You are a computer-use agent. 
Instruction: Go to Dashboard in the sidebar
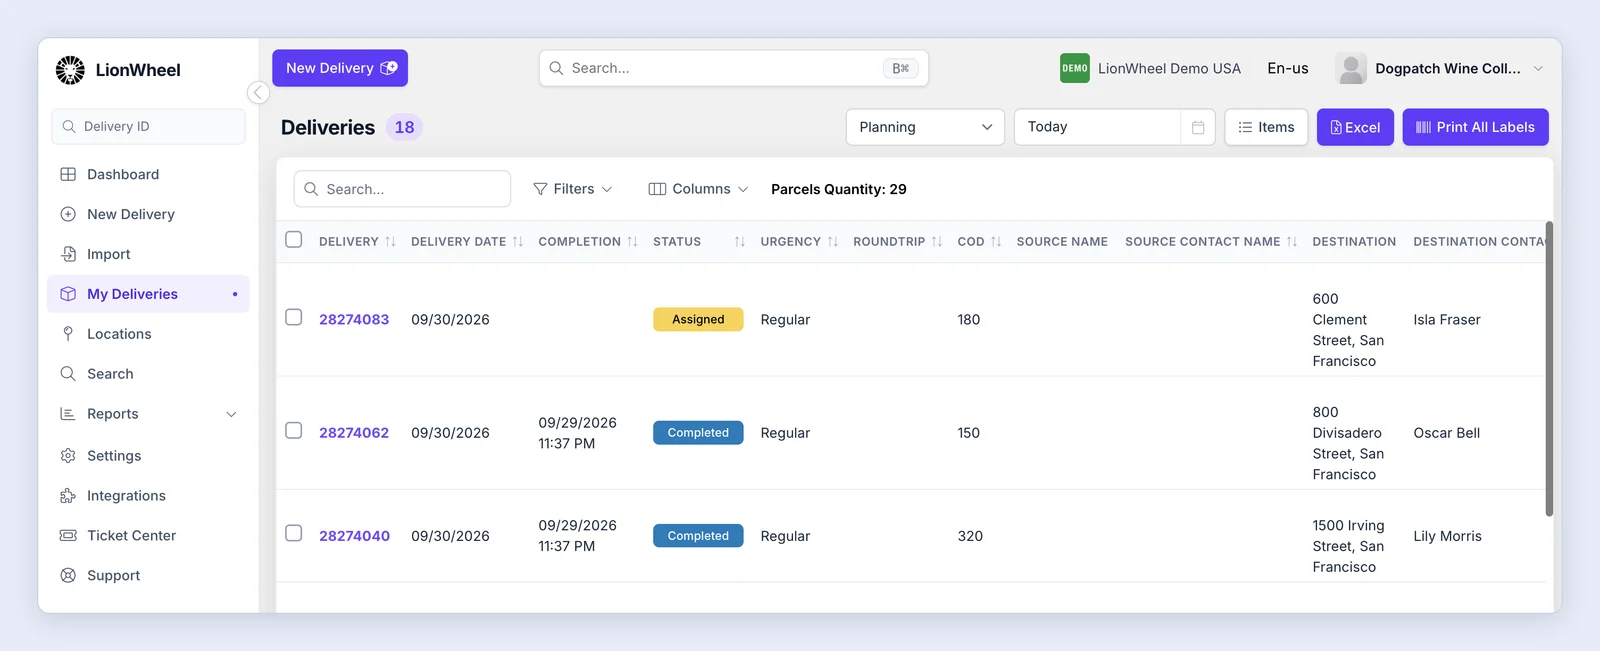148,174
